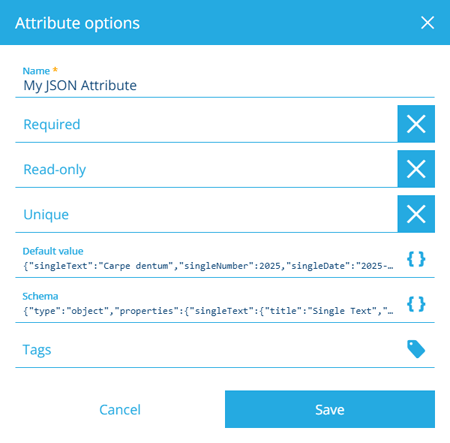Click the Attribute options title bar
450x443 pixels.
coord(225,22)
